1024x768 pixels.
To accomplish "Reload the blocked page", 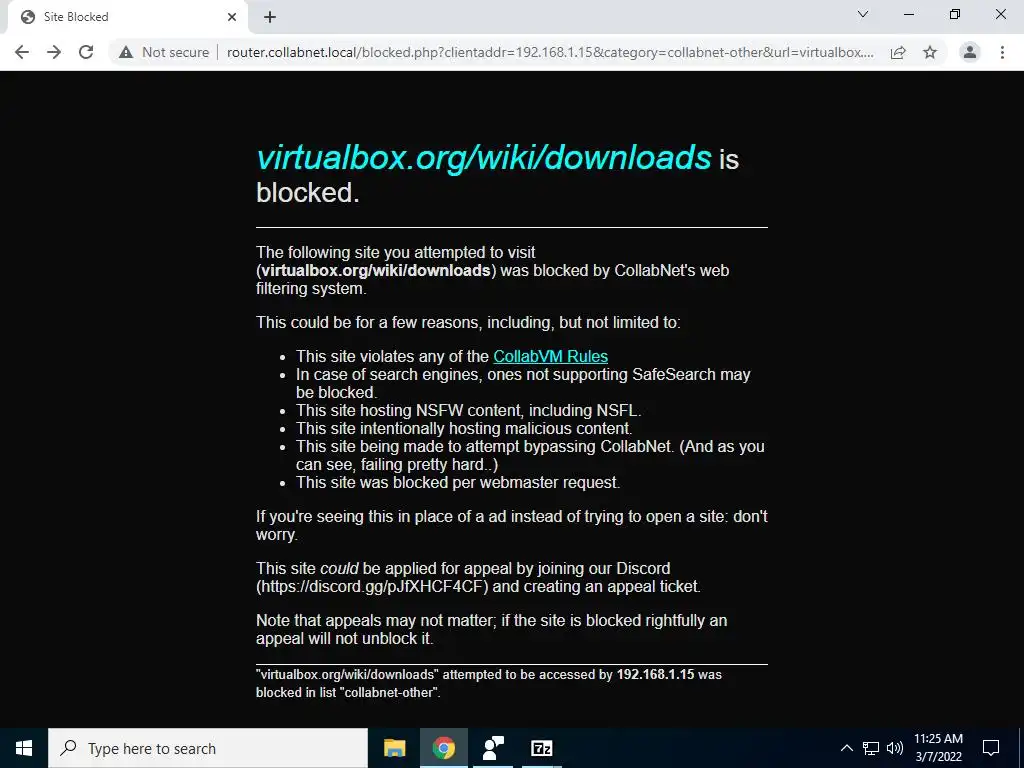I will [86, 52].
